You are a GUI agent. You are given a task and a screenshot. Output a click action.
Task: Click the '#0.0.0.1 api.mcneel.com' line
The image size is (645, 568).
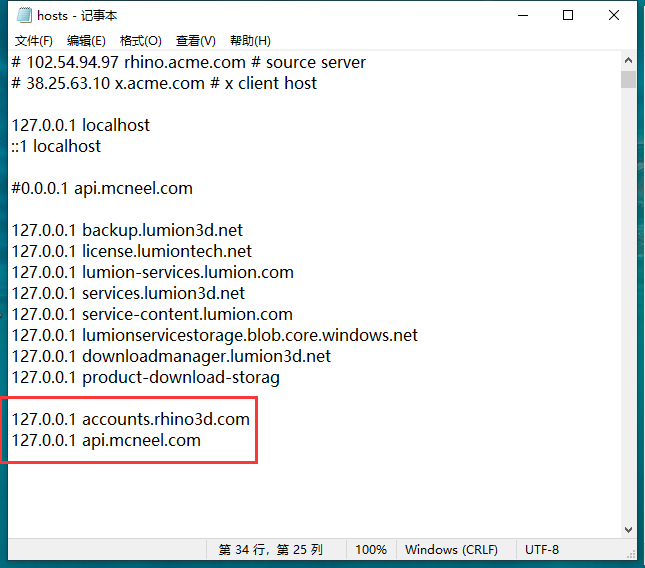point(102,188)
